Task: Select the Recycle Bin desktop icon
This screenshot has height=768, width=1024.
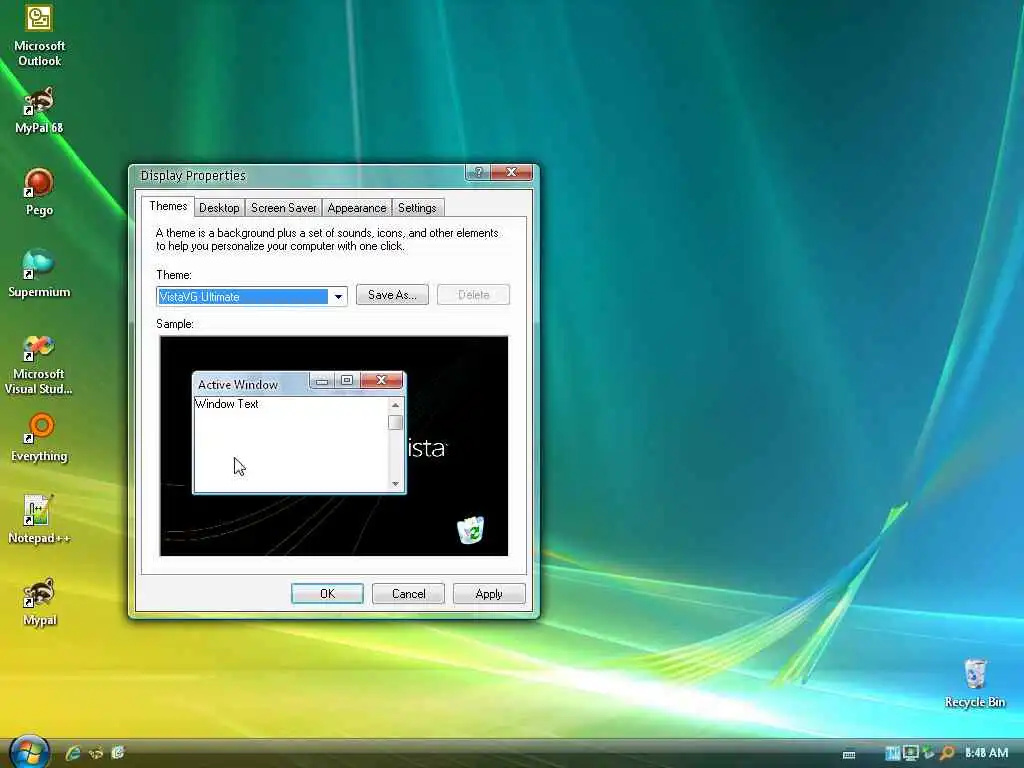Action: 974,683
